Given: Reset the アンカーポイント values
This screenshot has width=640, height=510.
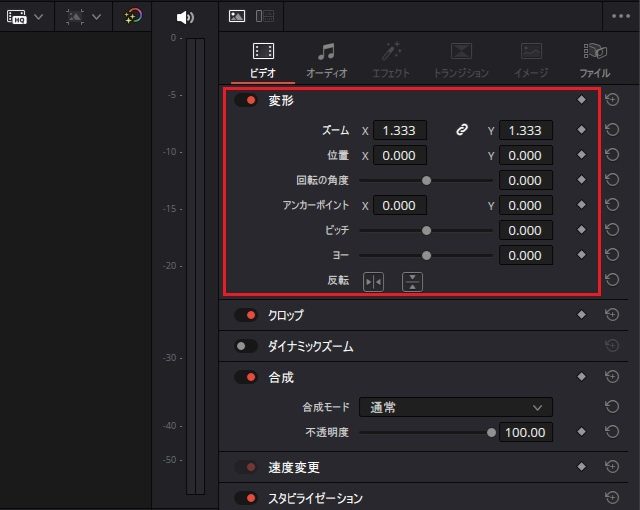Looking at the screenshot, I should point(612,204).
